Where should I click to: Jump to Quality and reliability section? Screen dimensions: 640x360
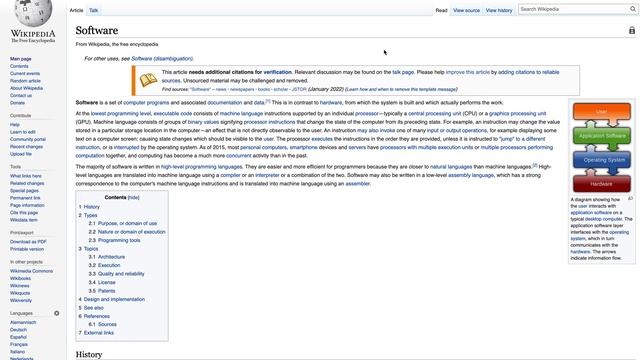pyautogui.click(x=121, y=274)
